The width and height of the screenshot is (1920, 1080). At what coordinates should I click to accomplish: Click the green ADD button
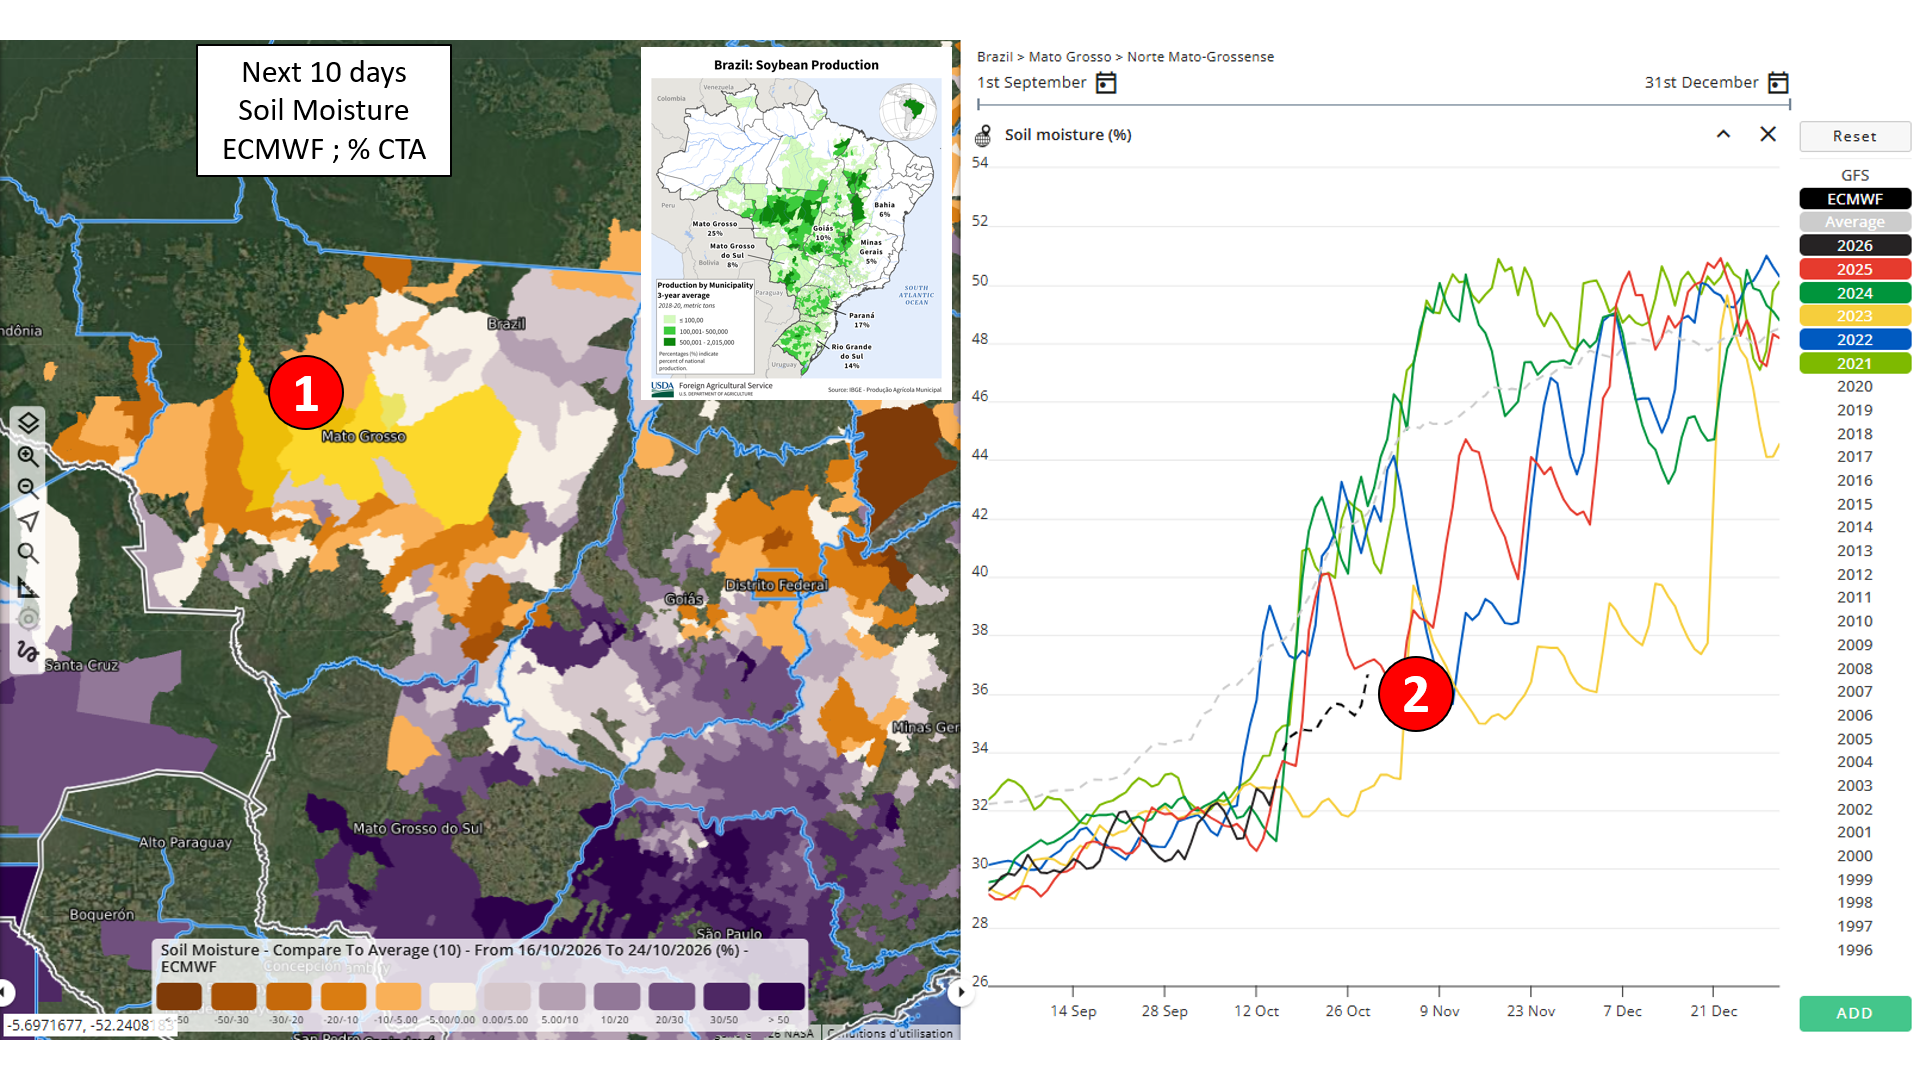point(1855,1013)
